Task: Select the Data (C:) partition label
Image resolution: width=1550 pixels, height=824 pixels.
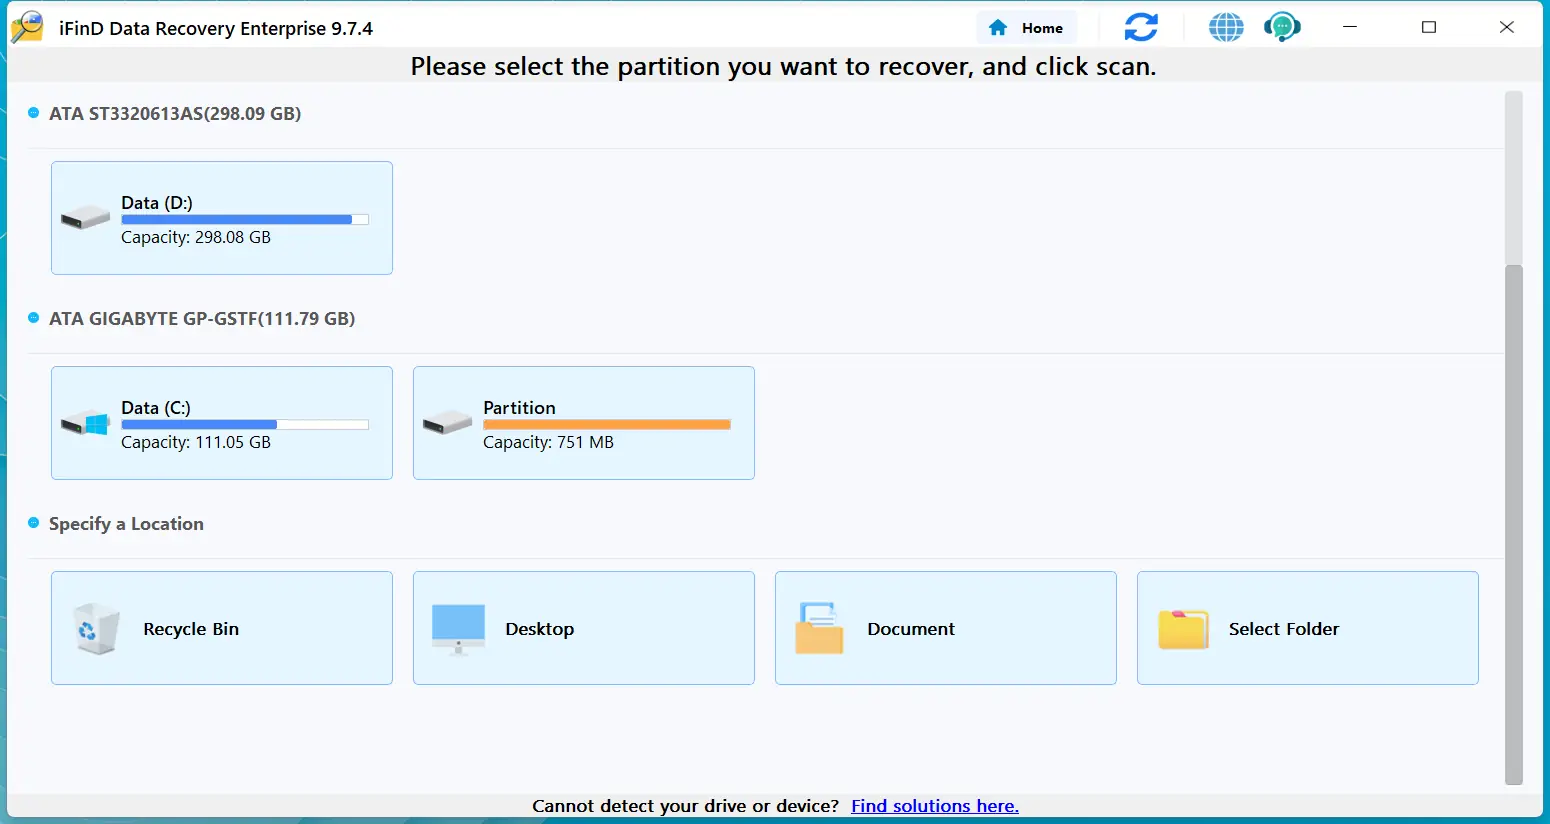Action: click(156, 408)
